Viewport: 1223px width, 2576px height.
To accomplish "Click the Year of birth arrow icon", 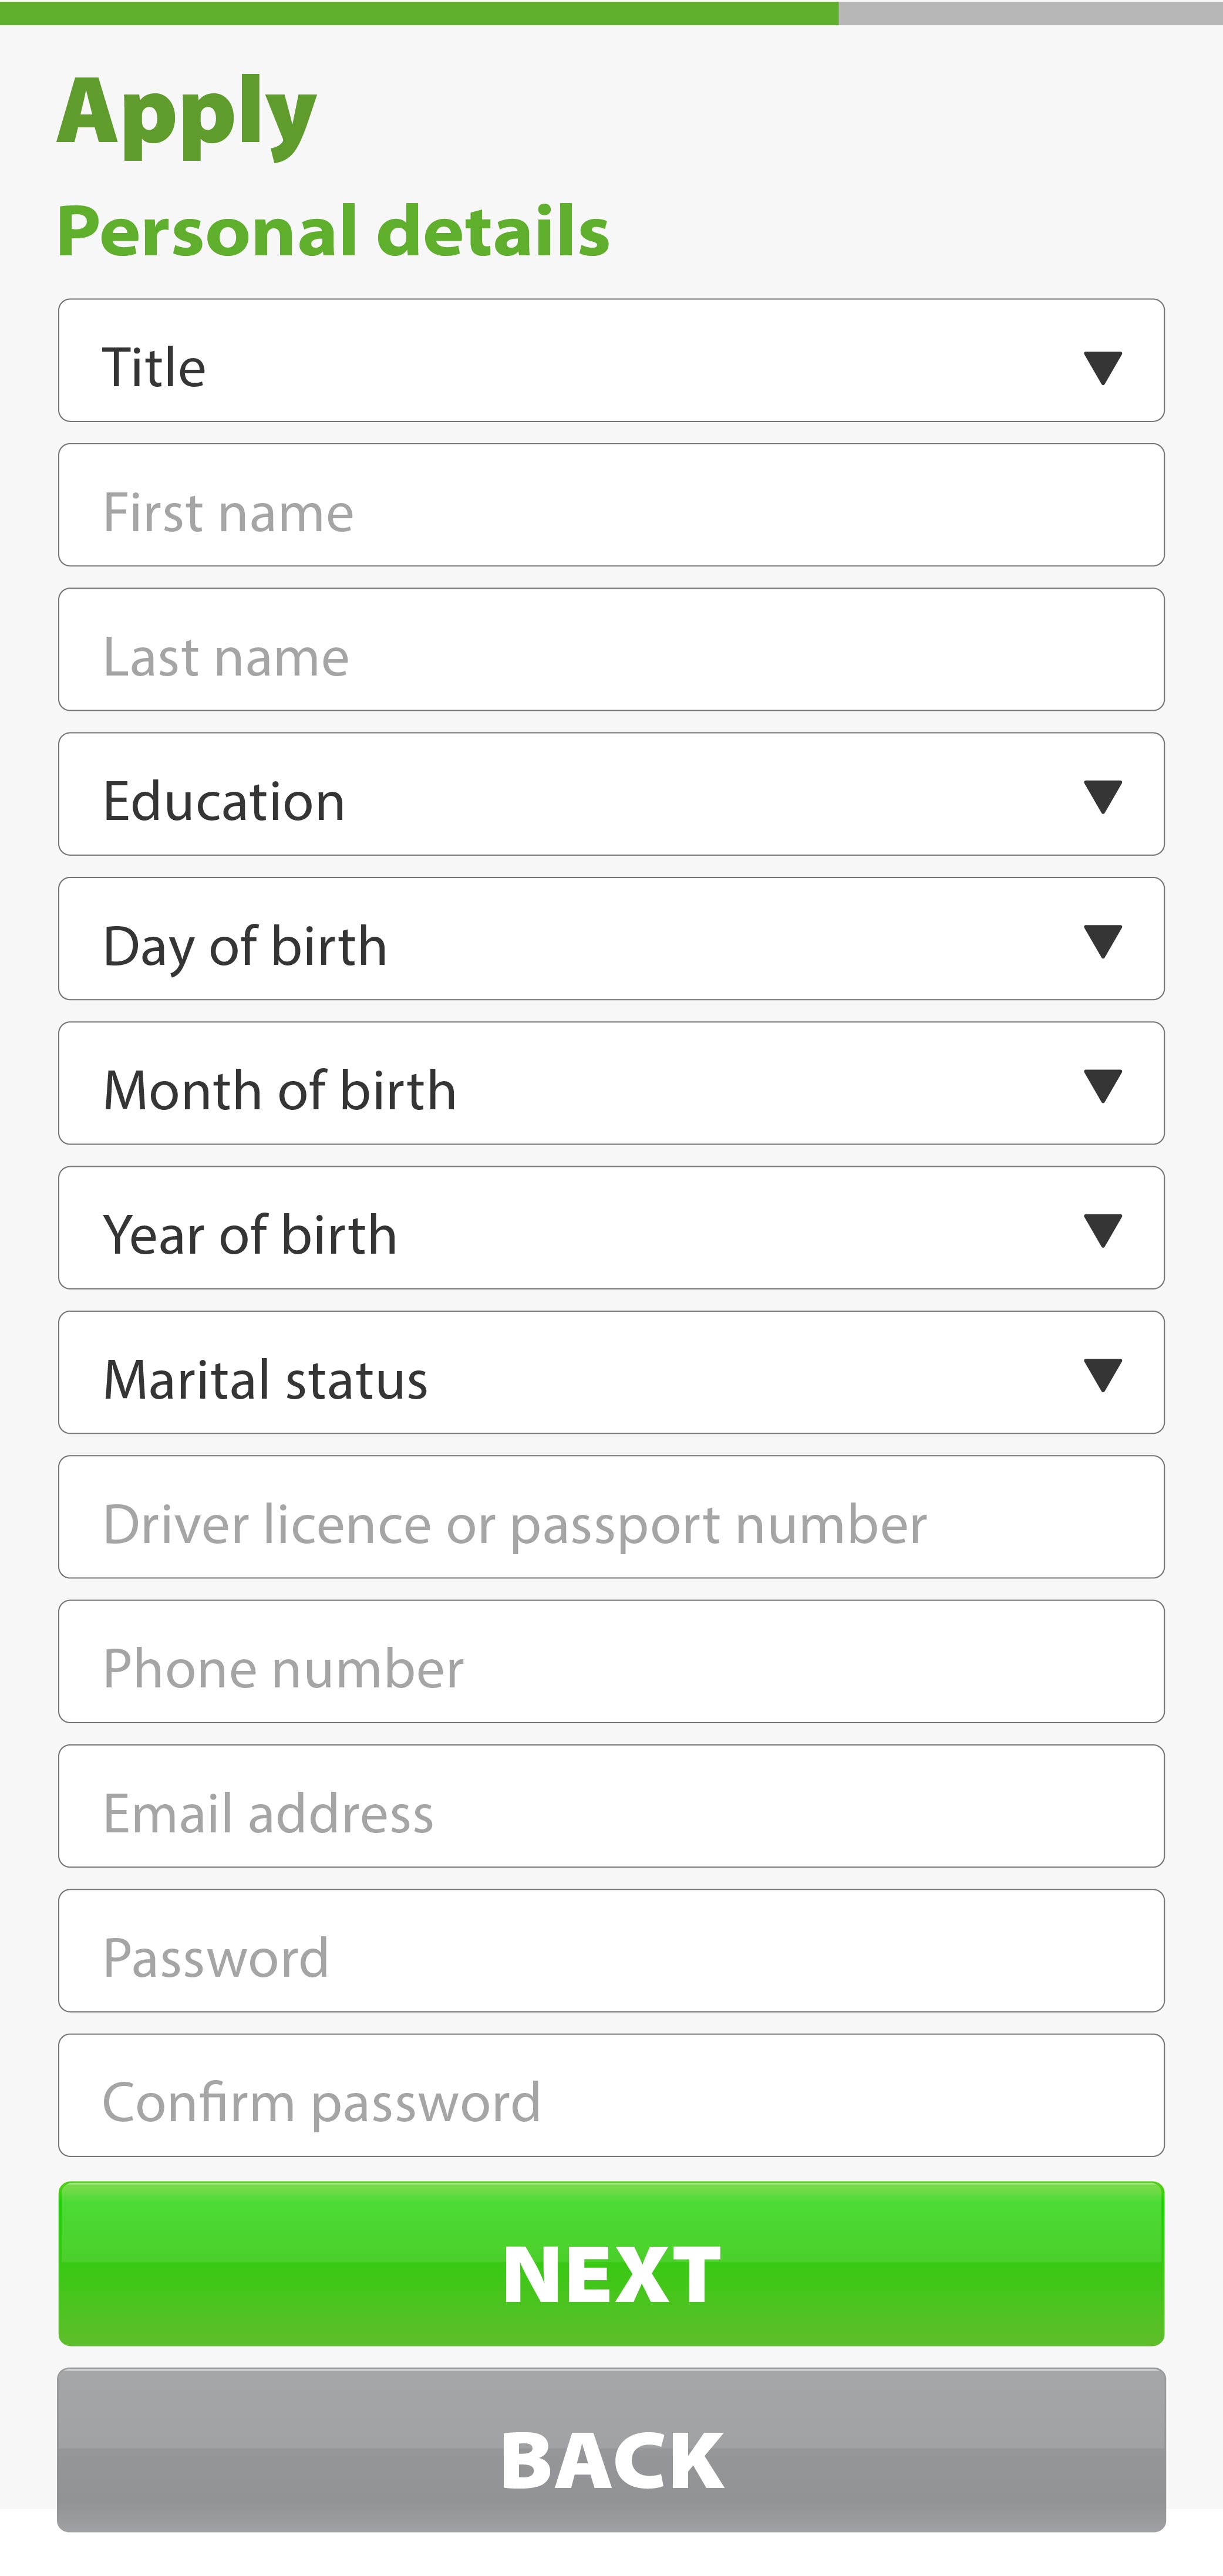I will 1102,1231.
